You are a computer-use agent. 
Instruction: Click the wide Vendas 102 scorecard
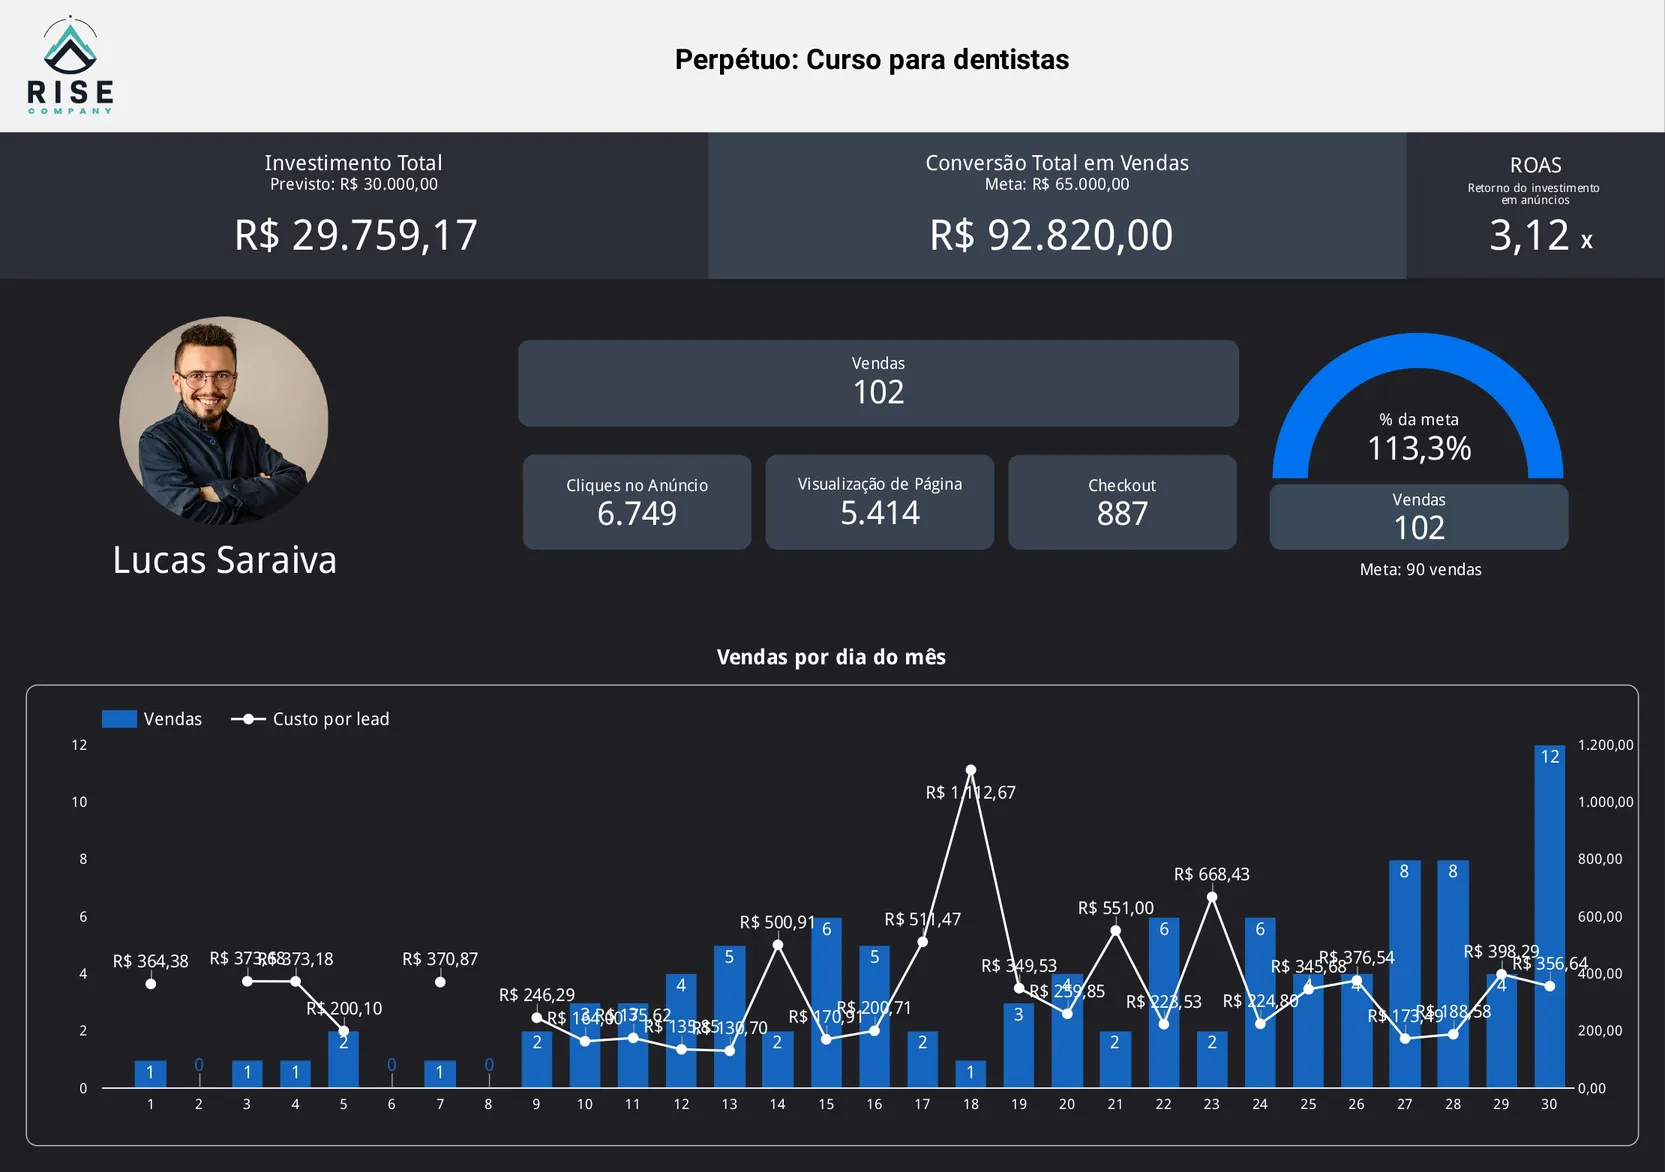click(x=878, y=383)
